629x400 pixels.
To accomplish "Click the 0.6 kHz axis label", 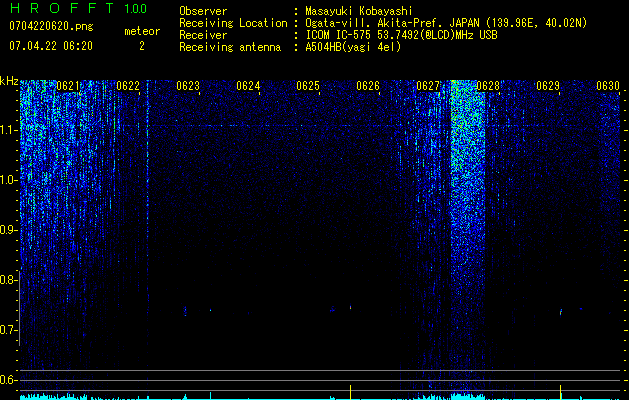I will 7,380.
